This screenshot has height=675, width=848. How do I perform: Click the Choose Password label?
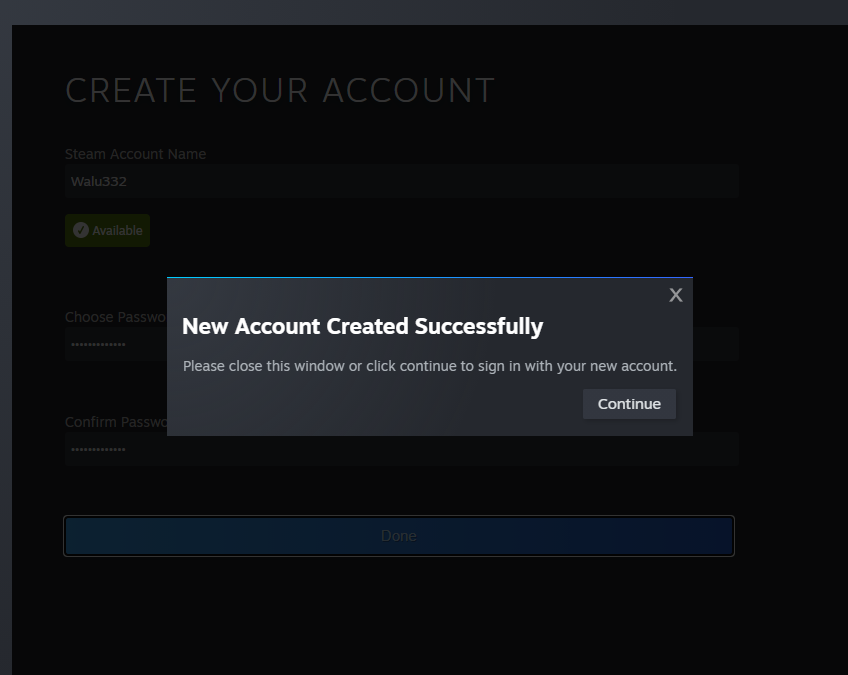116,317
